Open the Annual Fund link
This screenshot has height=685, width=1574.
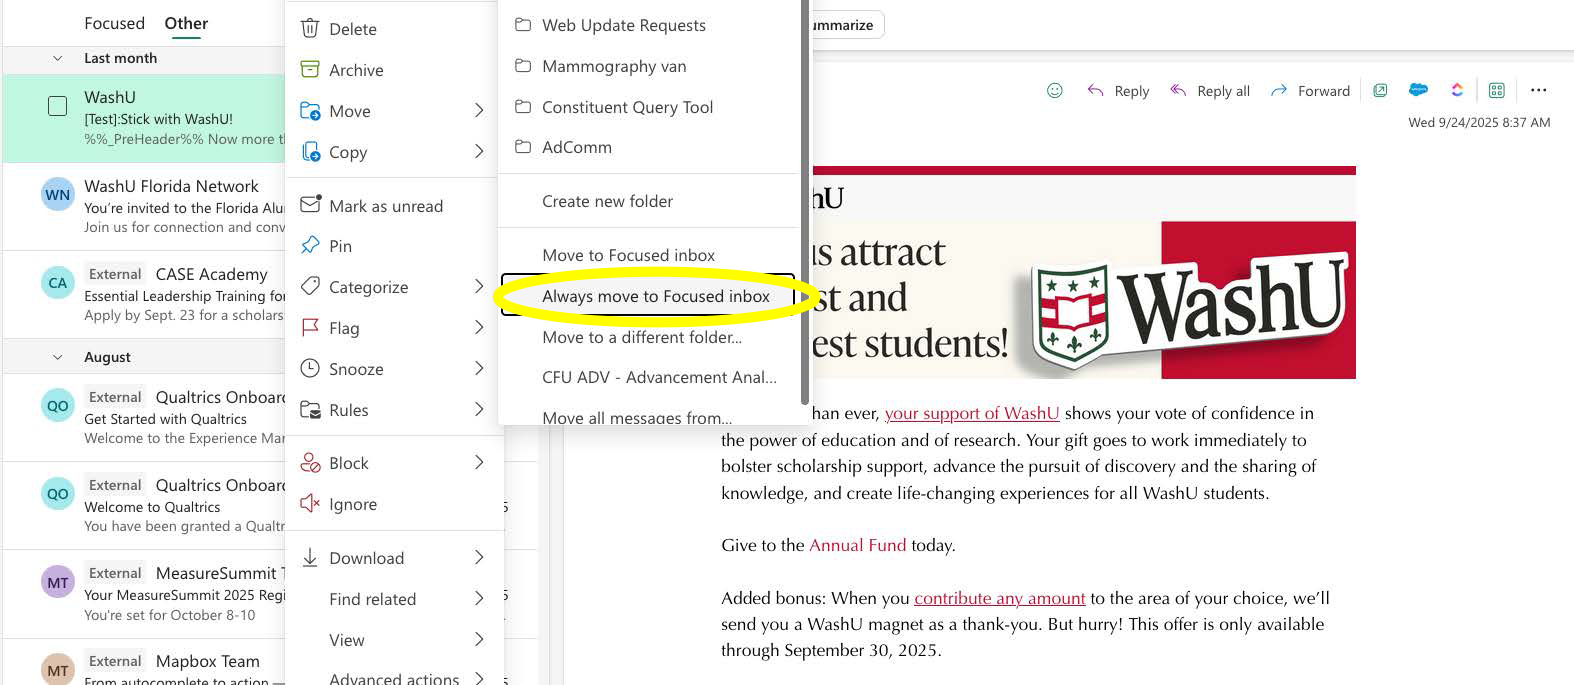[857, 545]
